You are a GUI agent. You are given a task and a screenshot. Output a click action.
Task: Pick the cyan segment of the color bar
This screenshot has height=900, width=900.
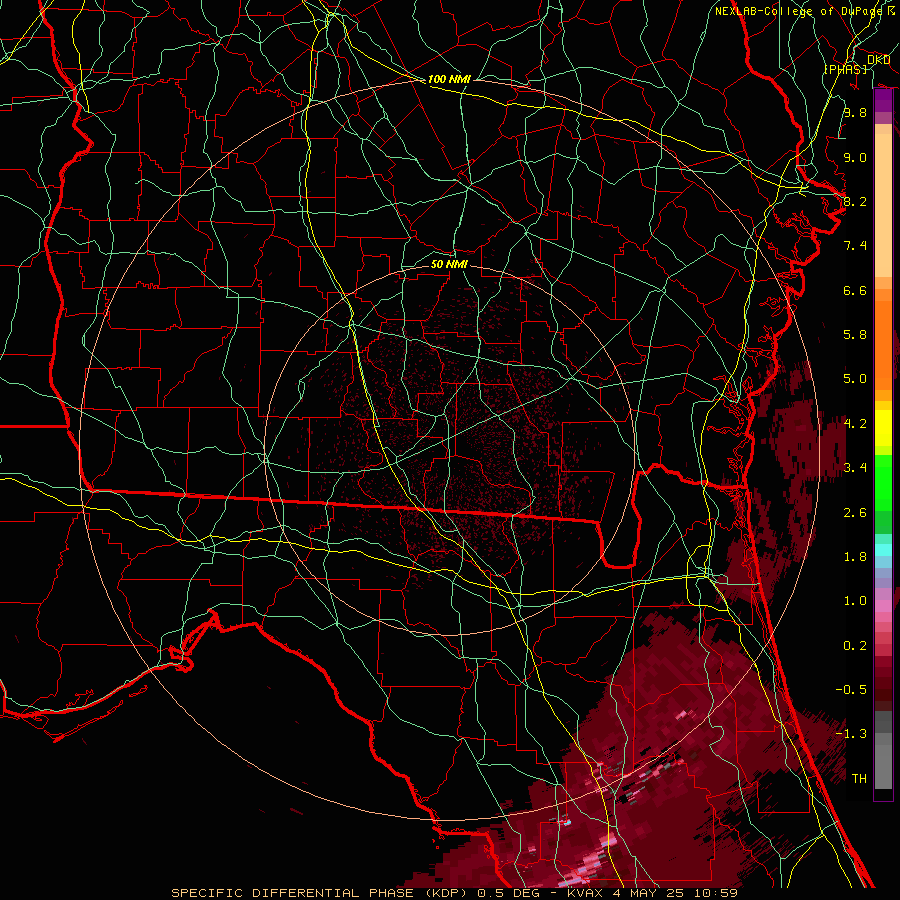[x=883, y=550]
